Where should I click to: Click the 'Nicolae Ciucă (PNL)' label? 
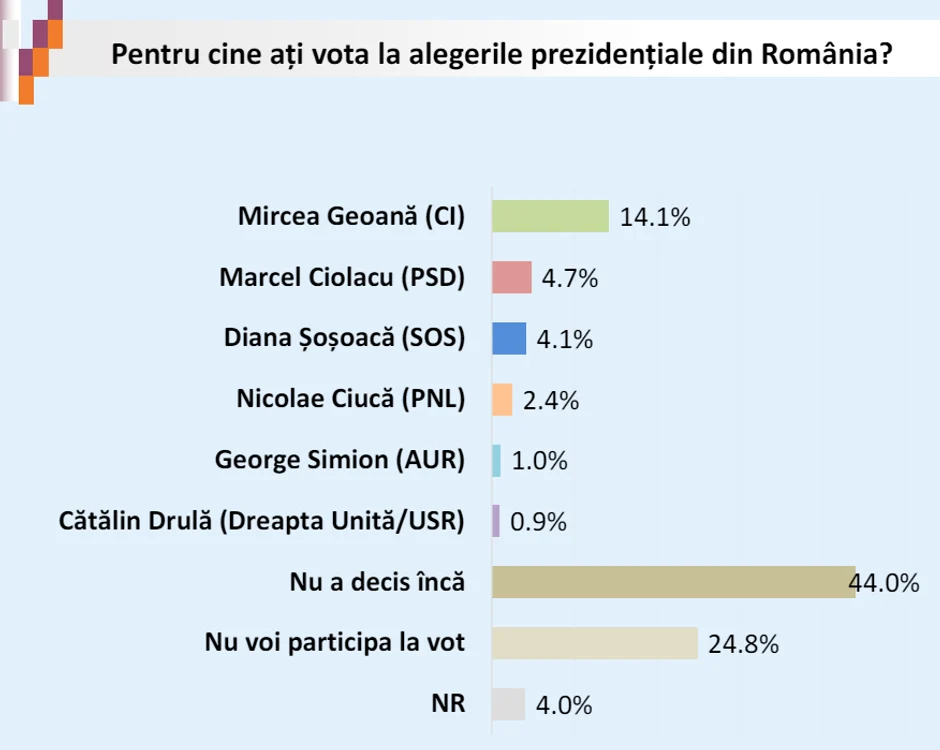[x=351, y=399]
